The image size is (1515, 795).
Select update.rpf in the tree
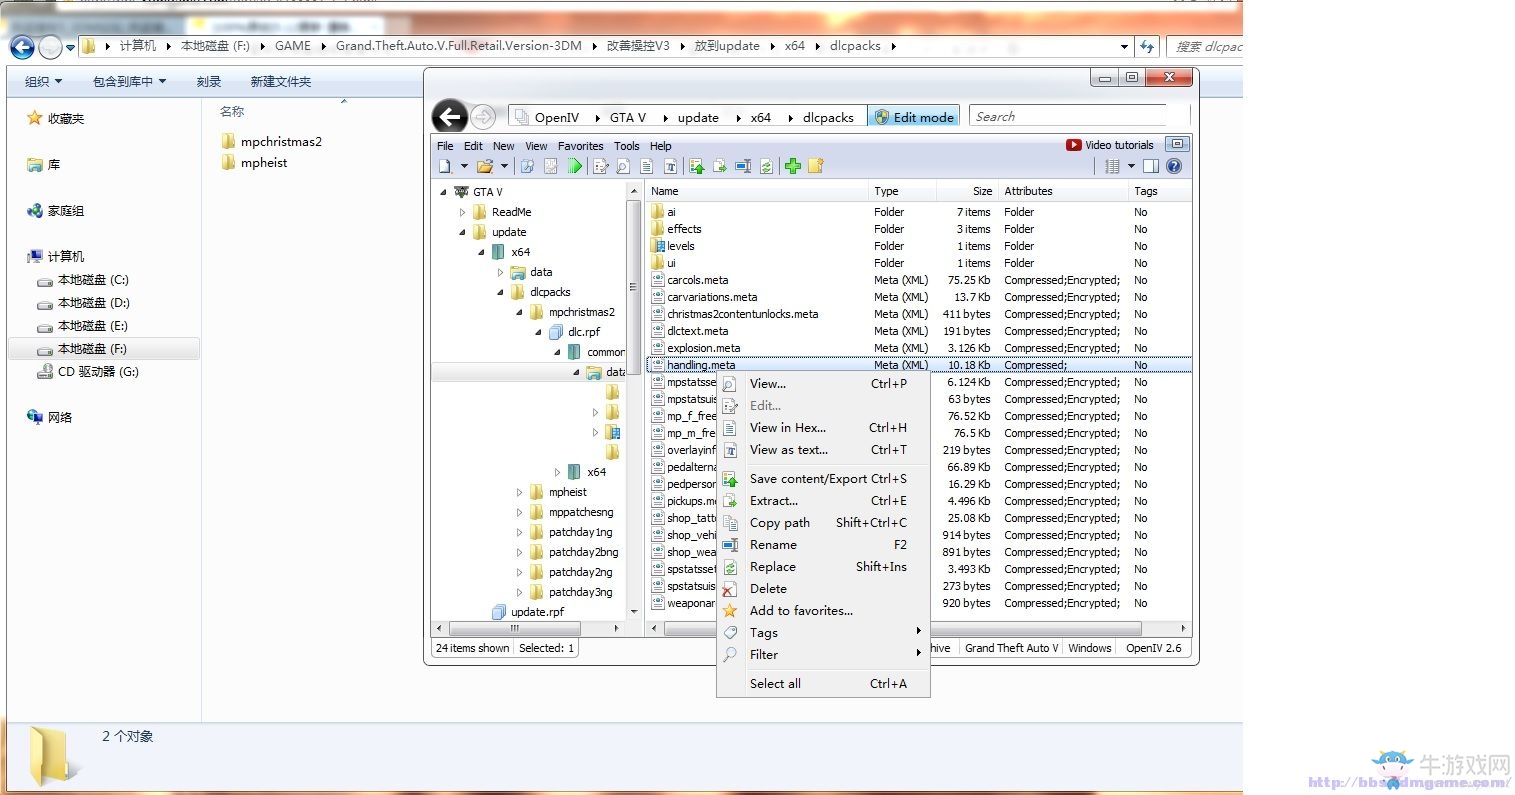[x=537, y=612]
